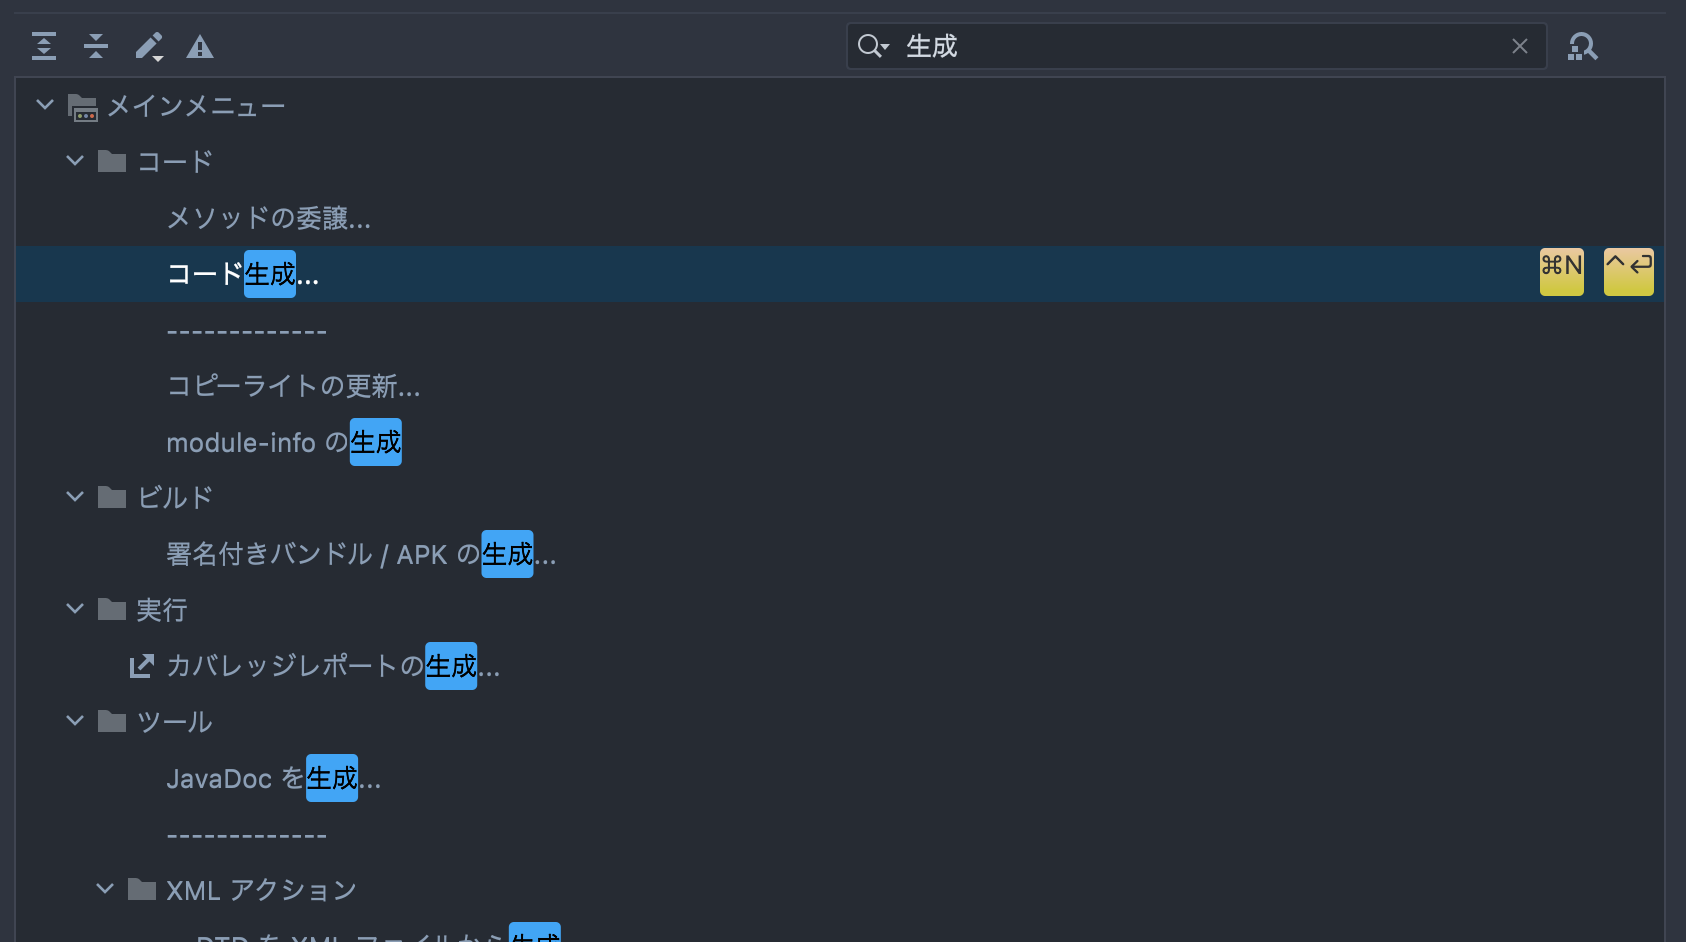1686x942 pixels.
Task: Collapse the 実行 folder node
Action: [x=75, y=608]
